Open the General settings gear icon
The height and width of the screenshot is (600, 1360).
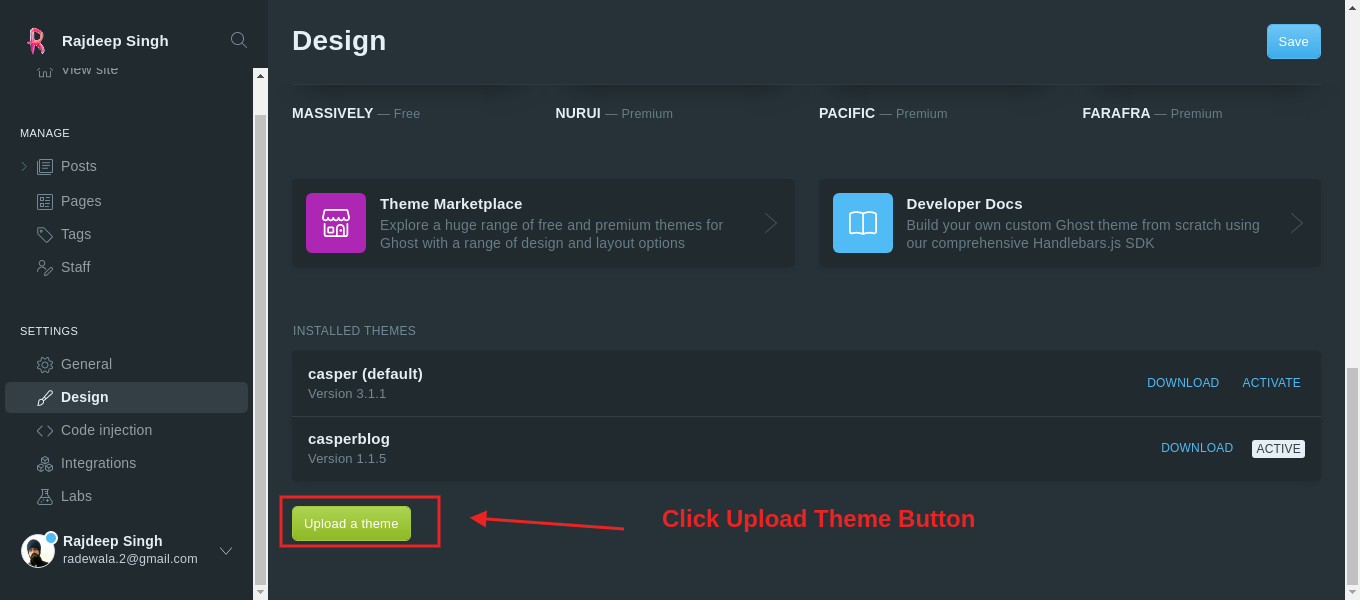[x=43, y=364]
